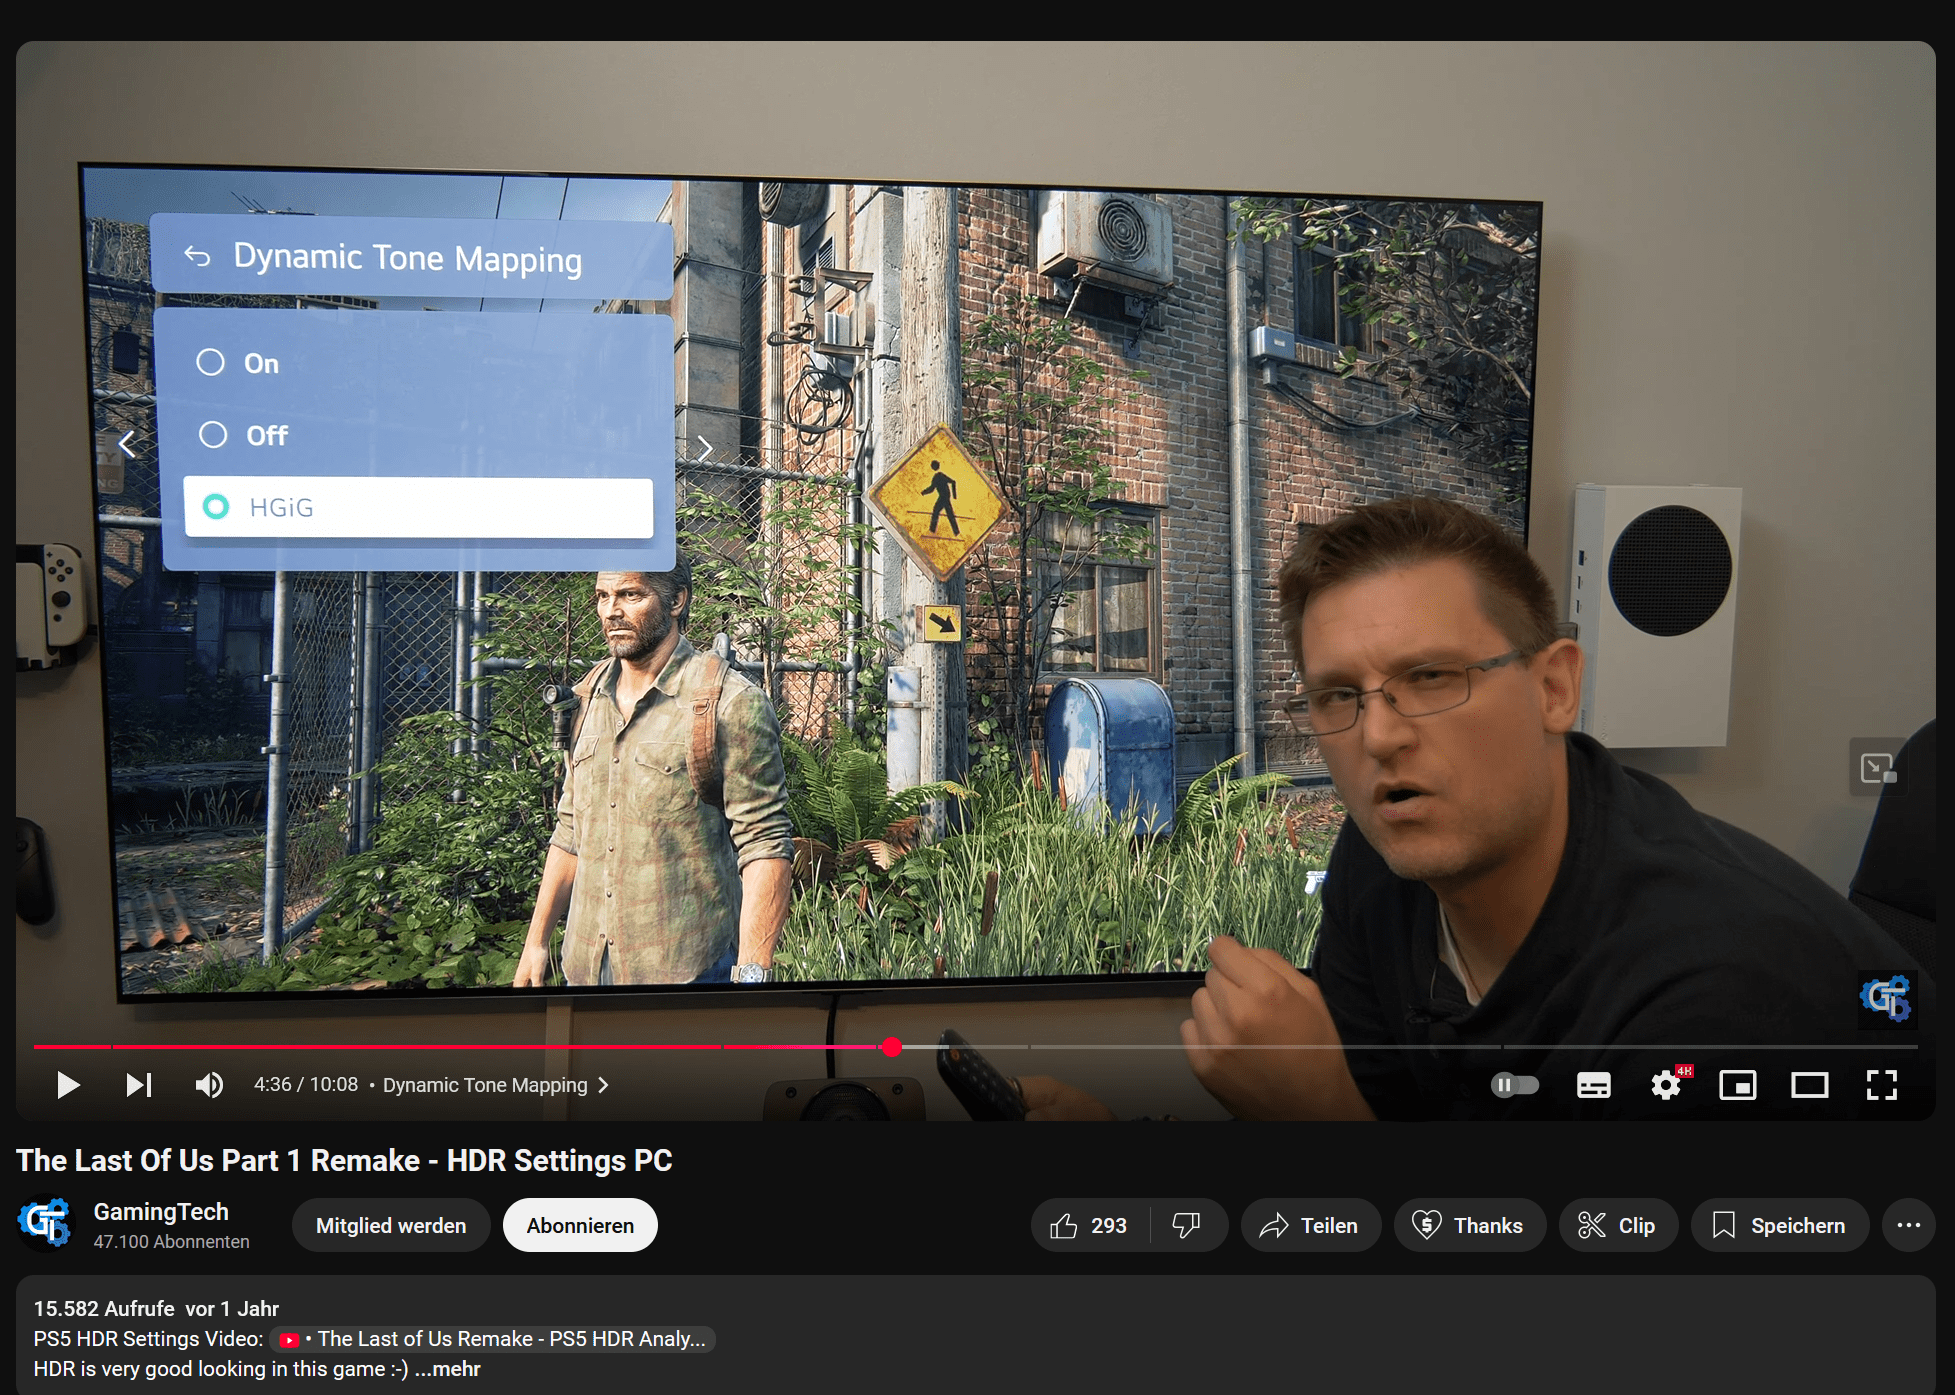1955x1395 pixels.
Task: Click the 15.582 Aufrufe view count
Action: tap(104, 1309)
